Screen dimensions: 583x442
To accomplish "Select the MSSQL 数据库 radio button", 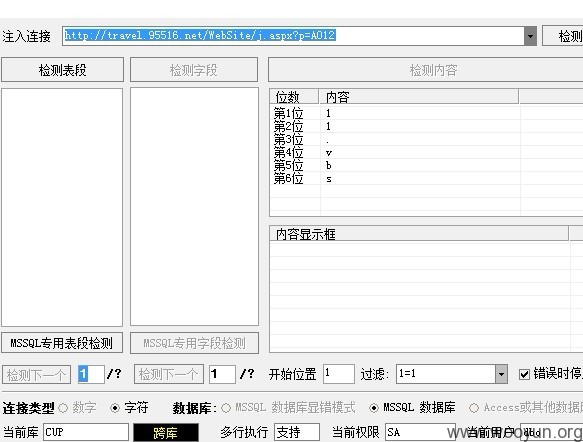I will [374, 408].
